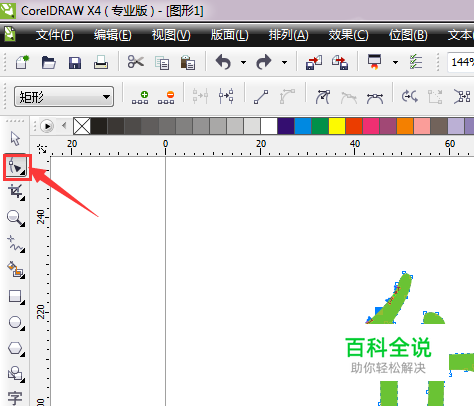The width and height of the screenshot is (474, 406).
Task: Click the Import icon
Action: (x=314, y=62)
